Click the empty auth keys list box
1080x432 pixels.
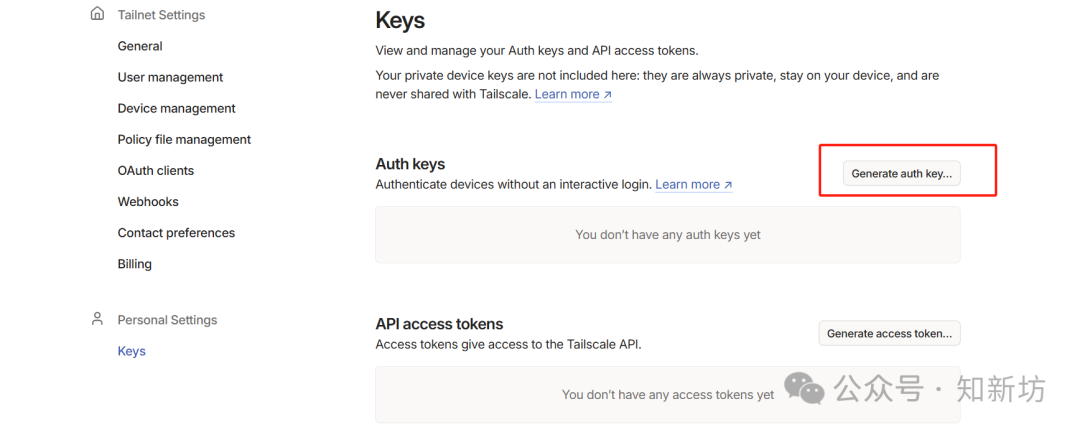point(667,235)
